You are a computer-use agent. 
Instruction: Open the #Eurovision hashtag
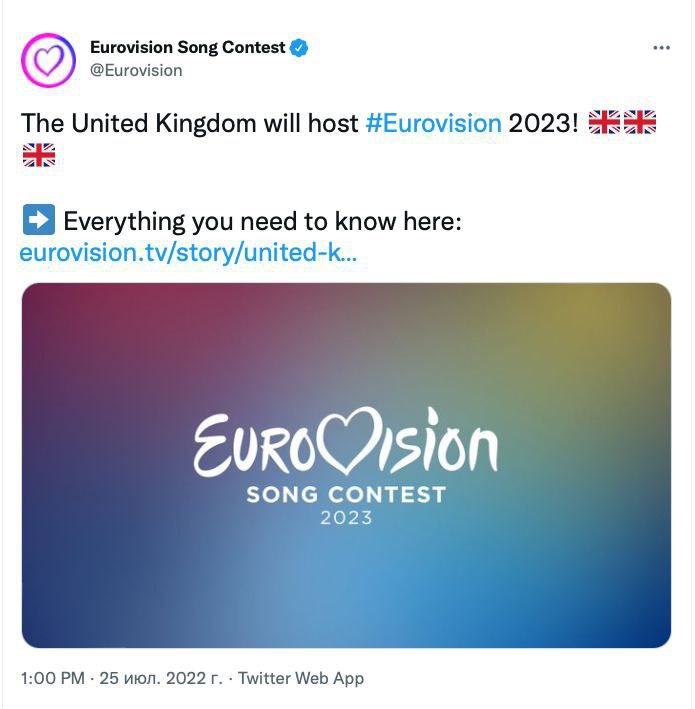[433, 123]
